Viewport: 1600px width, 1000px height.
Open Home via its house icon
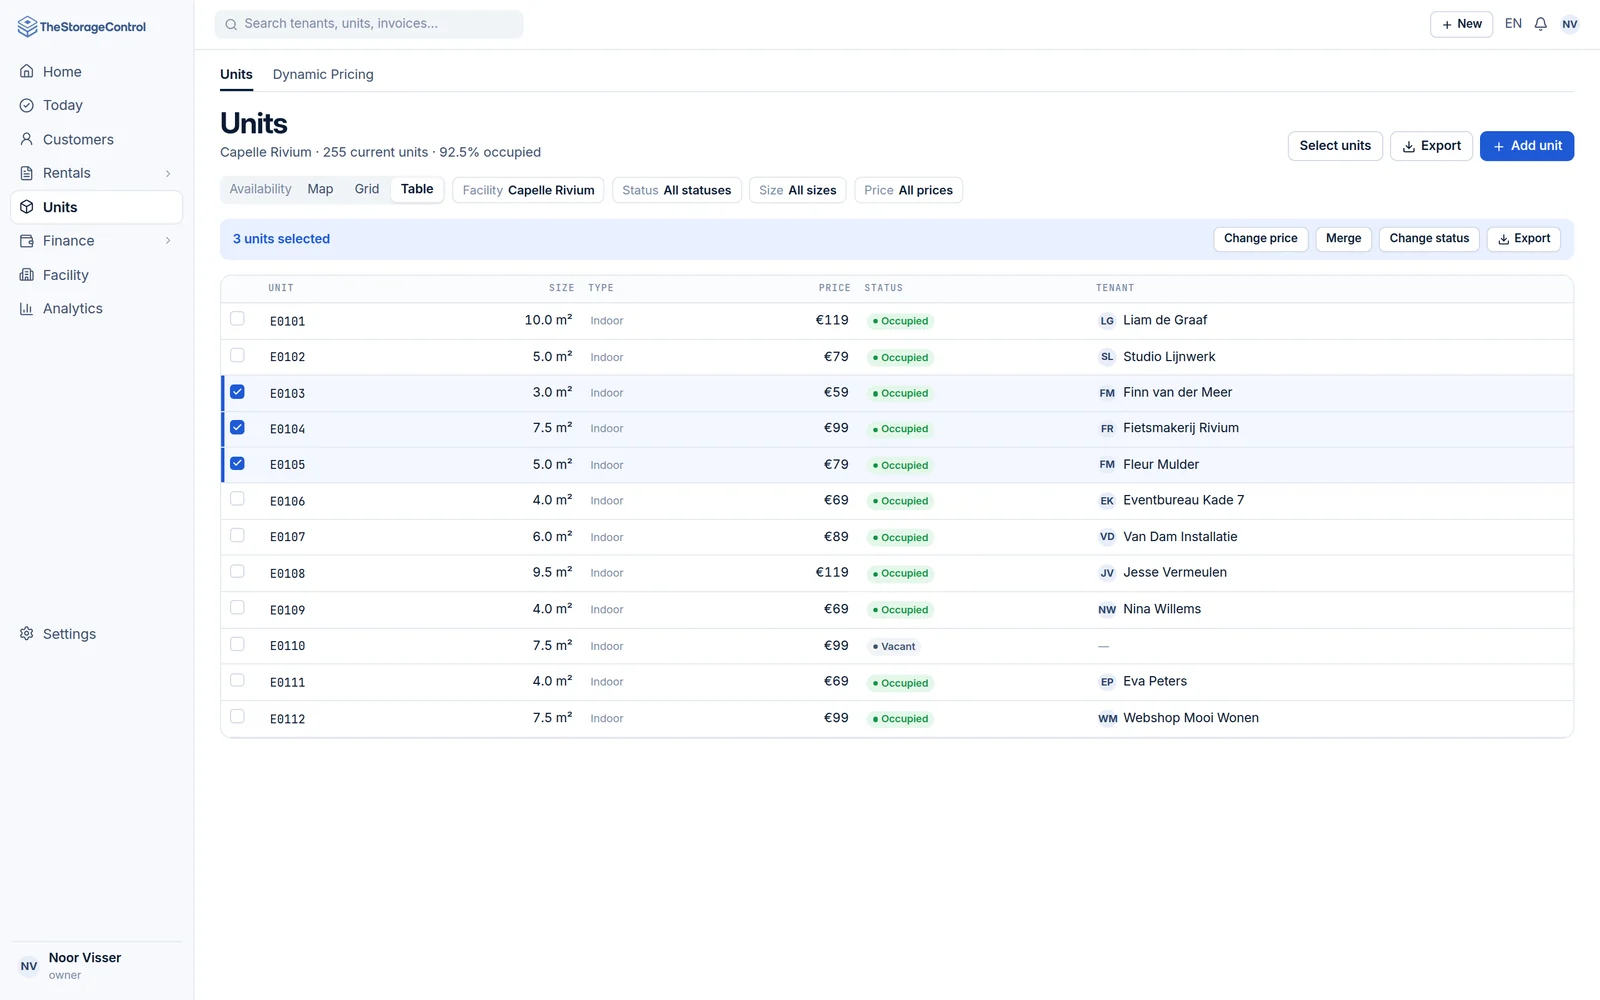27,72
